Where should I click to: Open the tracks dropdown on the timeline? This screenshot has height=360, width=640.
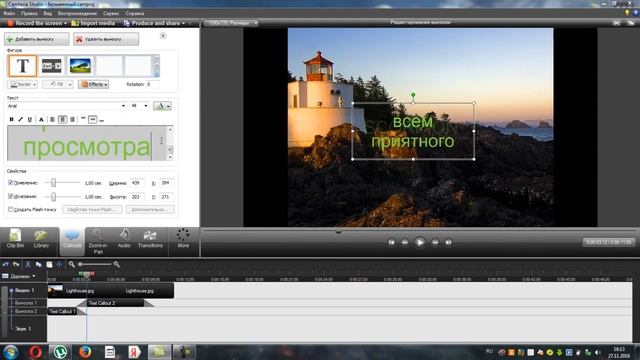pyautogui.click(x=19, y=276)
